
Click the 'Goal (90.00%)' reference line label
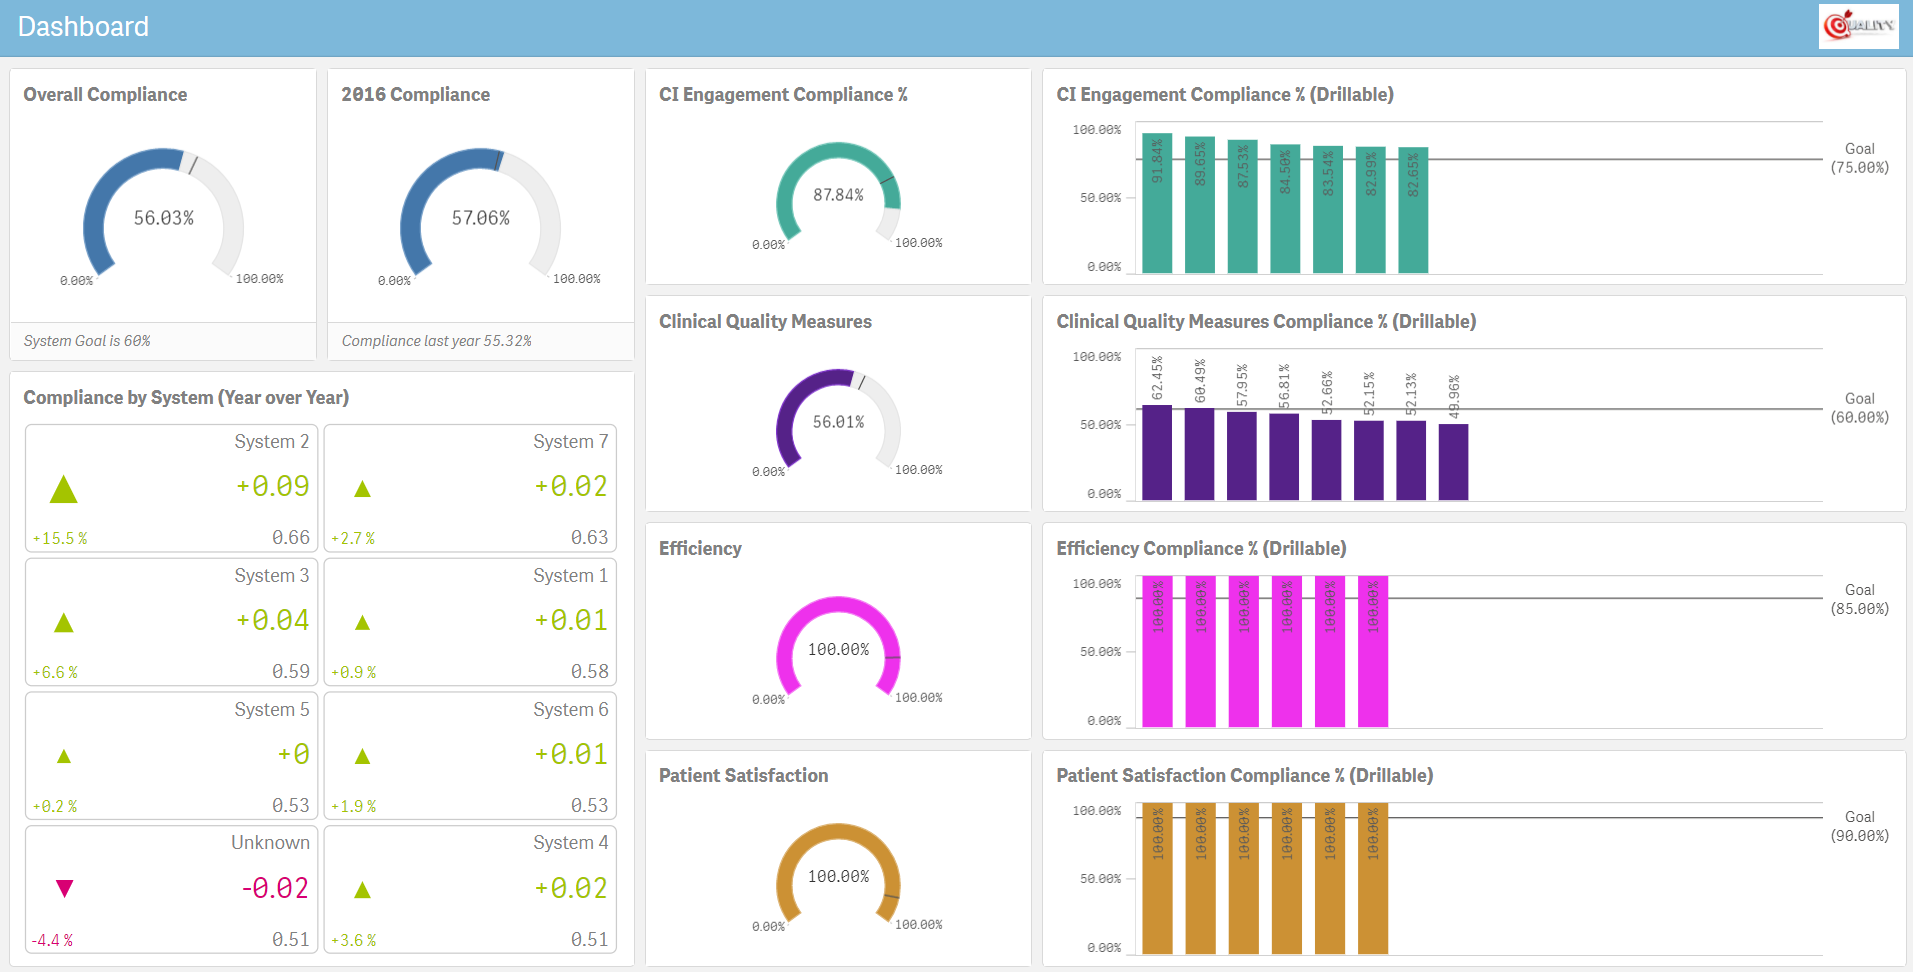[1860, 826]
